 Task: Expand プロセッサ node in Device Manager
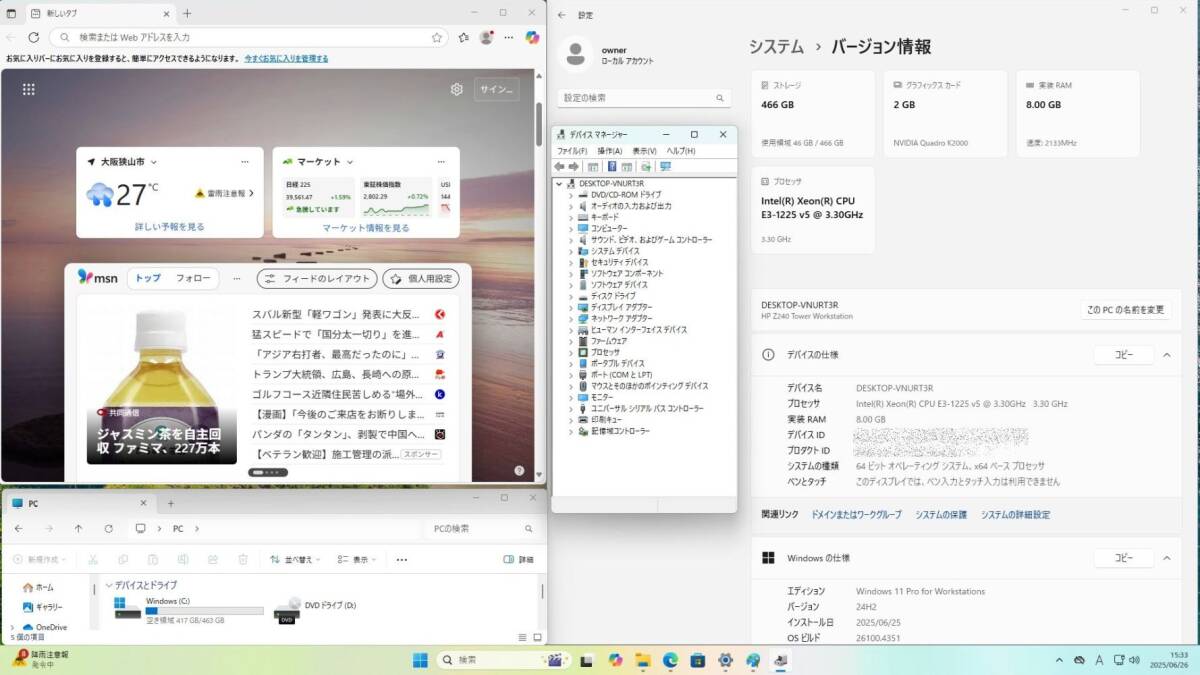click(x=571, y=352)
